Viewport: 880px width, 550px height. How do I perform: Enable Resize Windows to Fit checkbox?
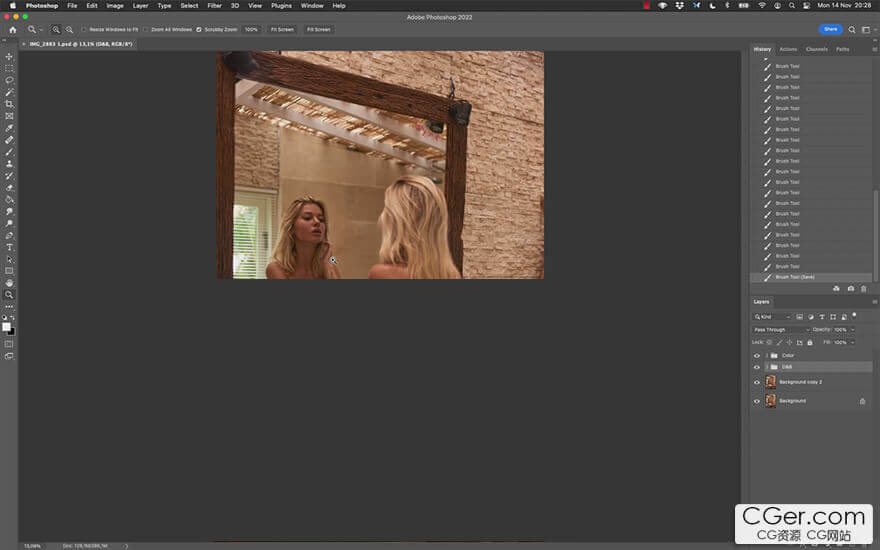pos(84,30)
